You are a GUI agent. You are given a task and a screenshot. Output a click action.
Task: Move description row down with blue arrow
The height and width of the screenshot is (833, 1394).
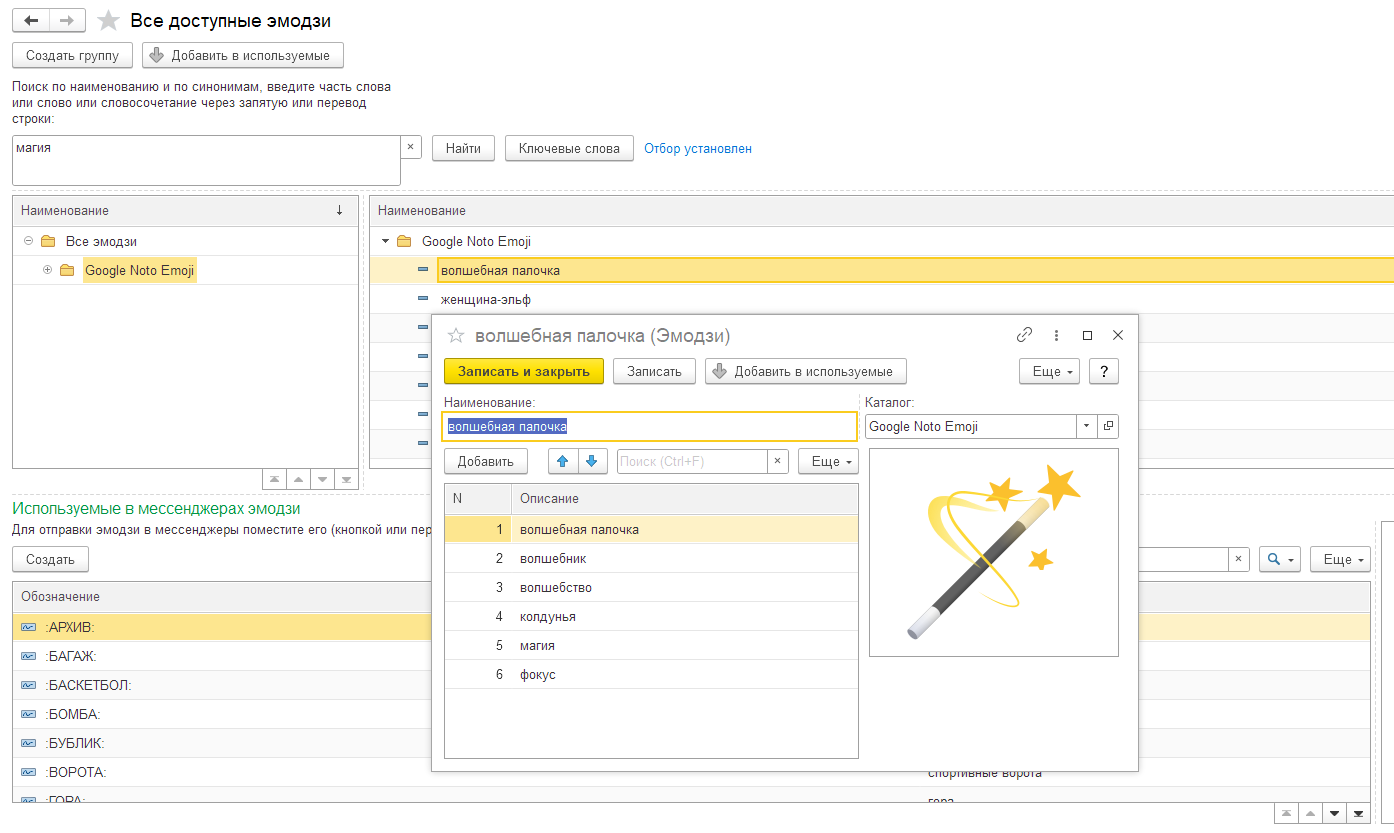pyautogui.click(x=592, y=461)
